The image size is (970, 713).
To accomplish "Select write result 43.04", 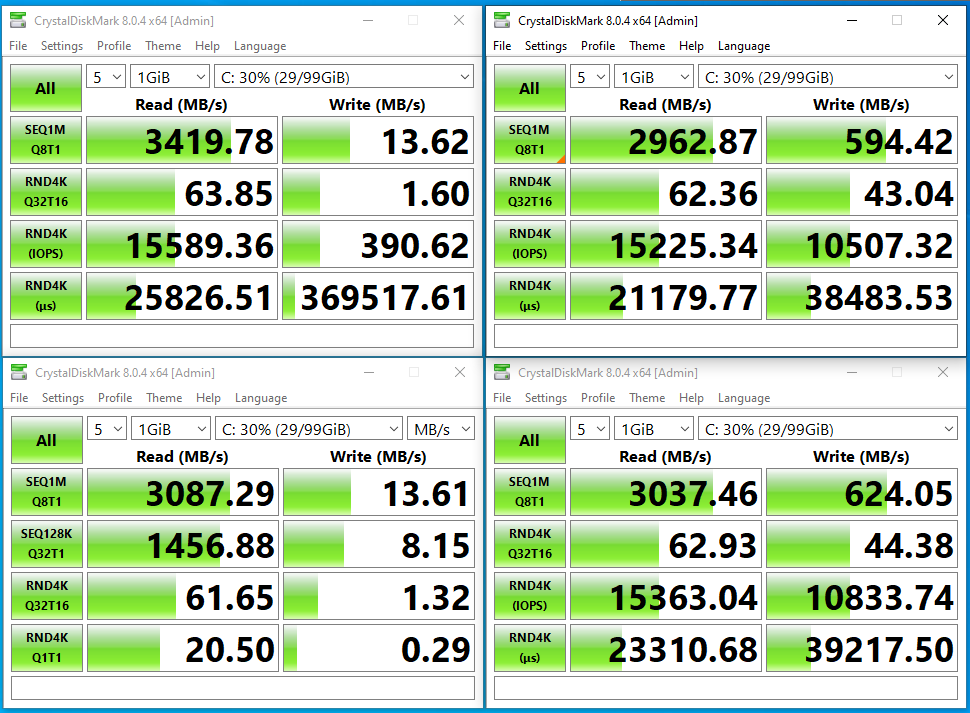I will coord(862,192).
